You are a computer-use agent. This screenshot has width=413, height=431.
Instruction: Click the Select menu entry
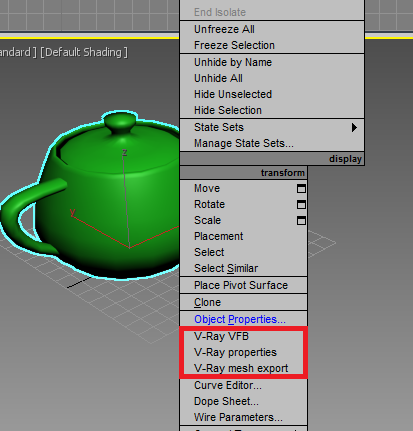(243, 252)
